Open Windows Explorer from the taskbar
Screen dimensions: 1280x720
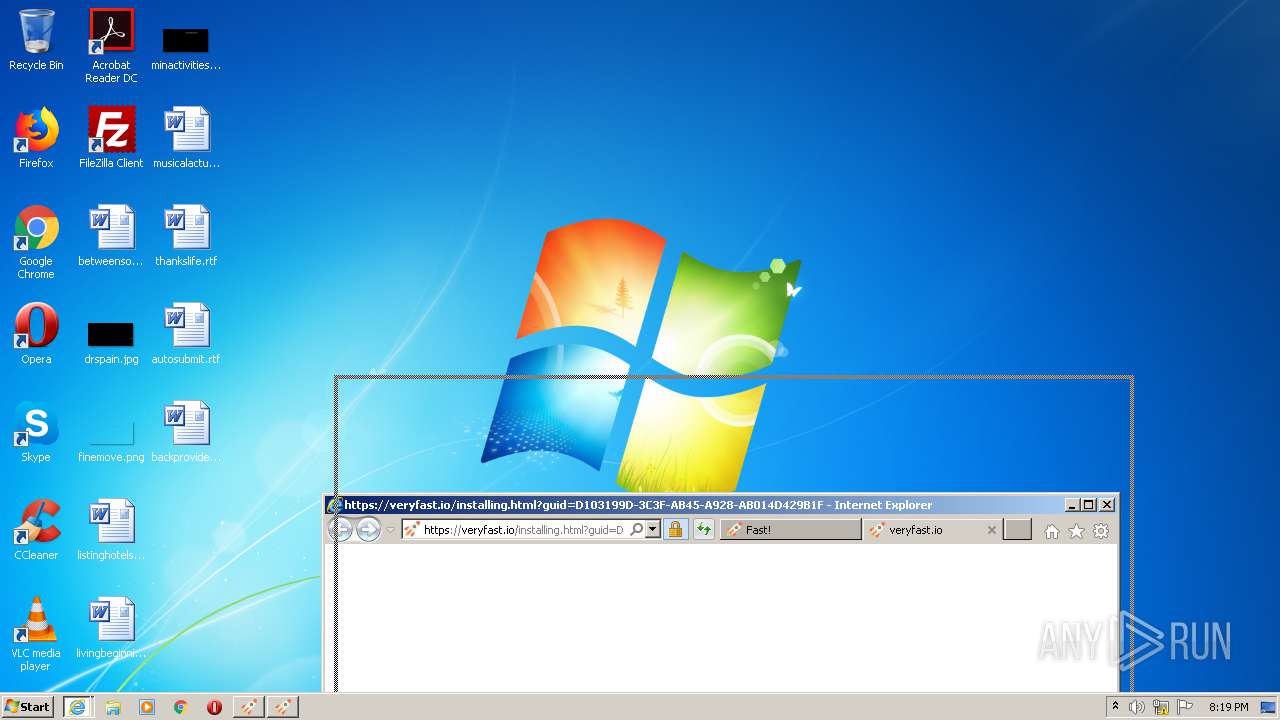click(113, 707)
